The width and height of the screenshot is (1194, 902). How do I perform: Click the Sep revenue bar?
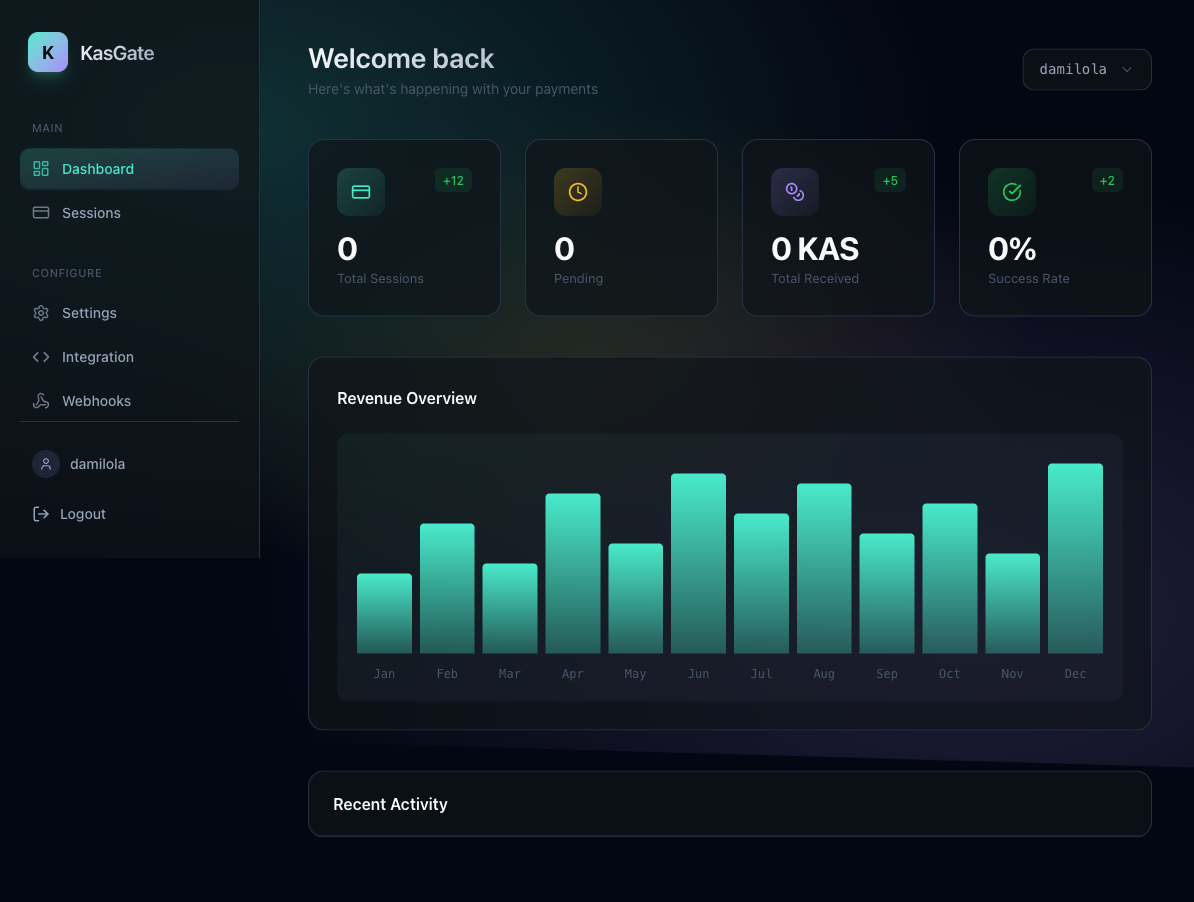click(887, 593)
